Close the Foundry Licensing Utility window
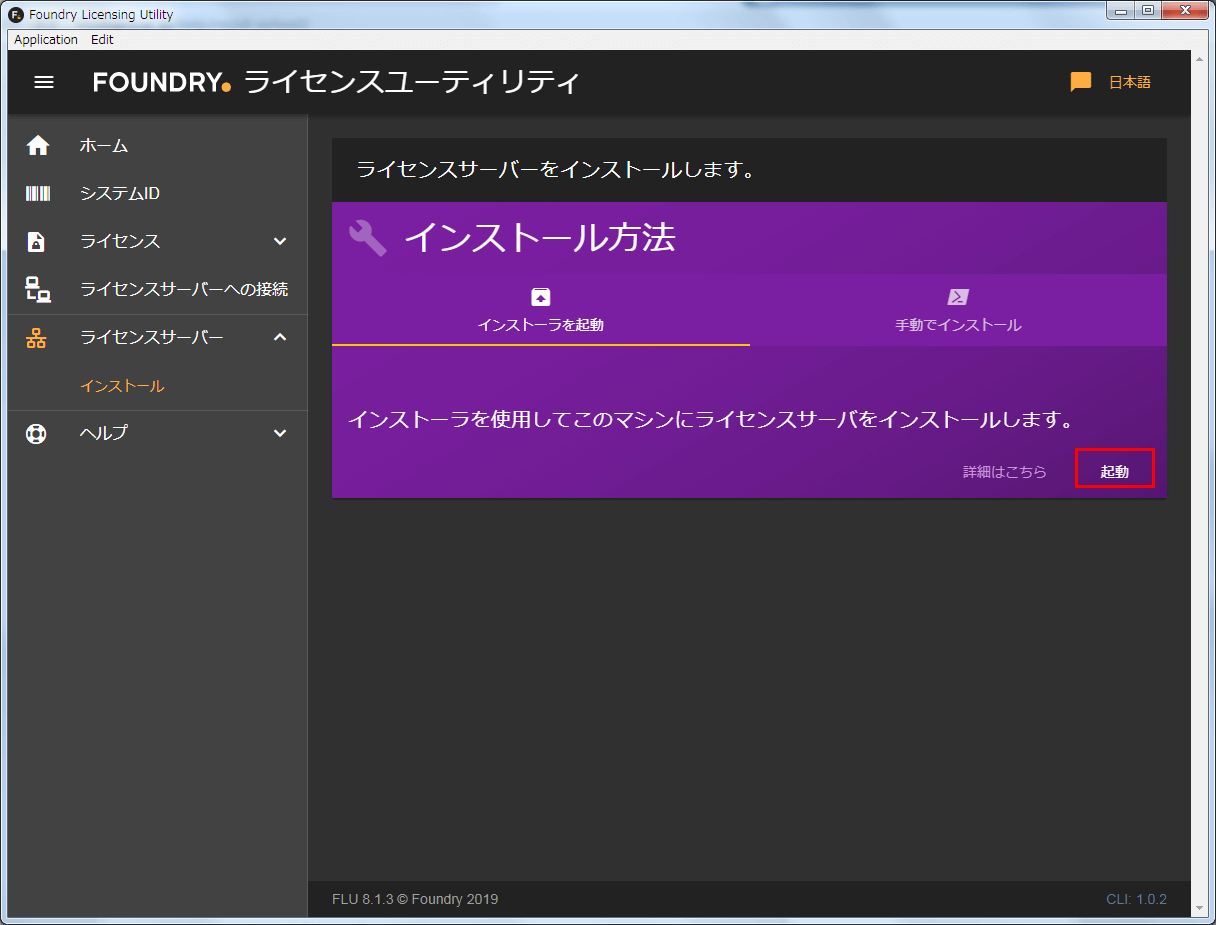Viewport: 1216px width, 925px height. (1185, 11)
